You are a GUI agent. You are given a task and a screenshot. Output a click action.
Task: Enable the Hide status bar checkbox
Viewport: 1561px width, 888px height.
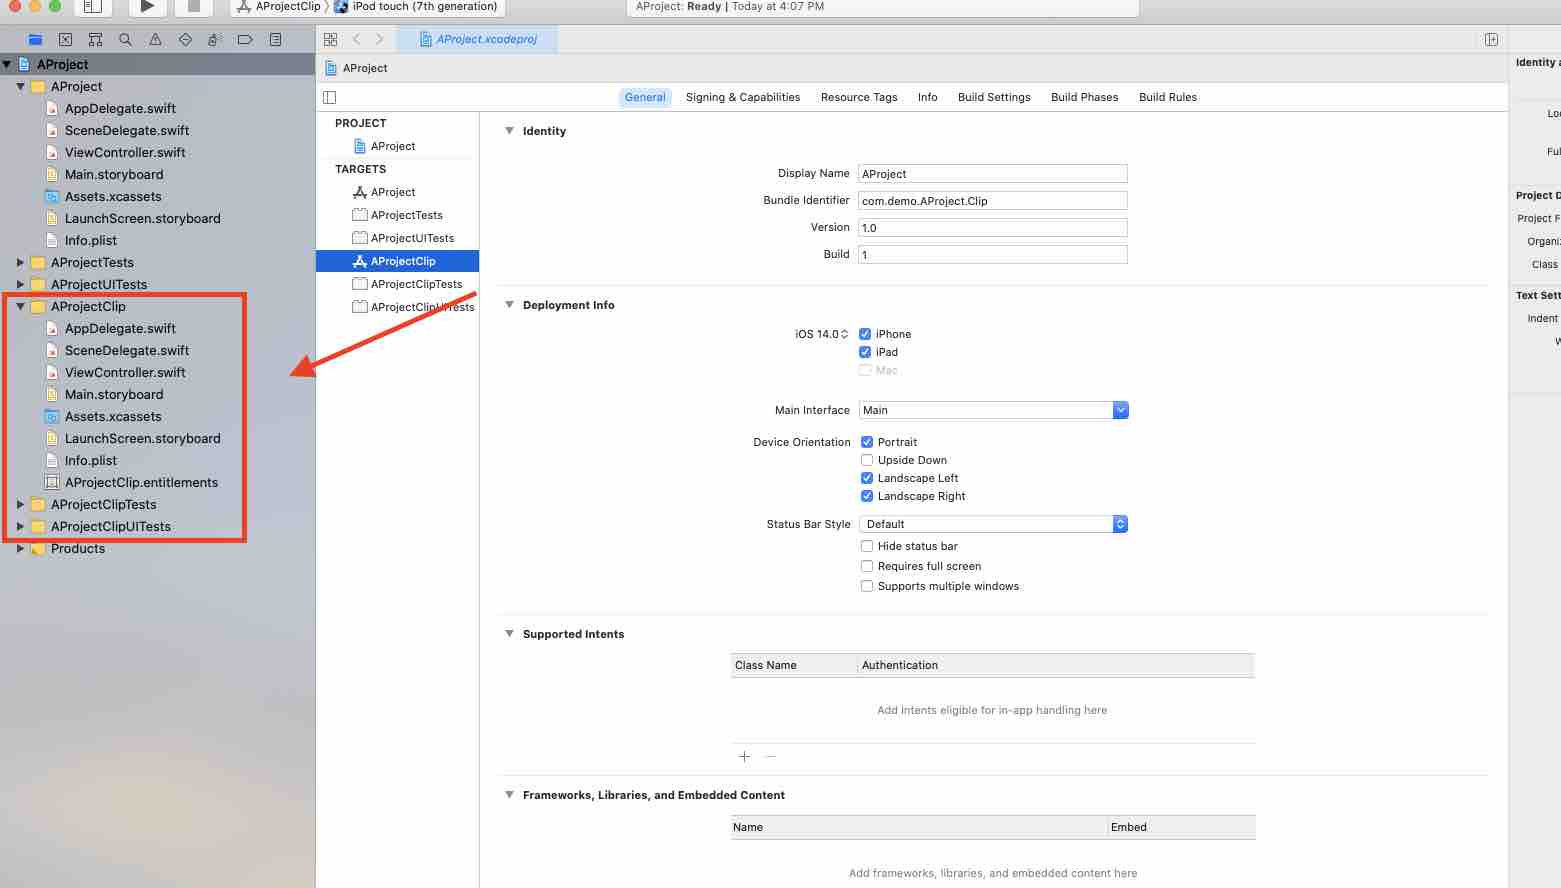(x=867, y=546)
